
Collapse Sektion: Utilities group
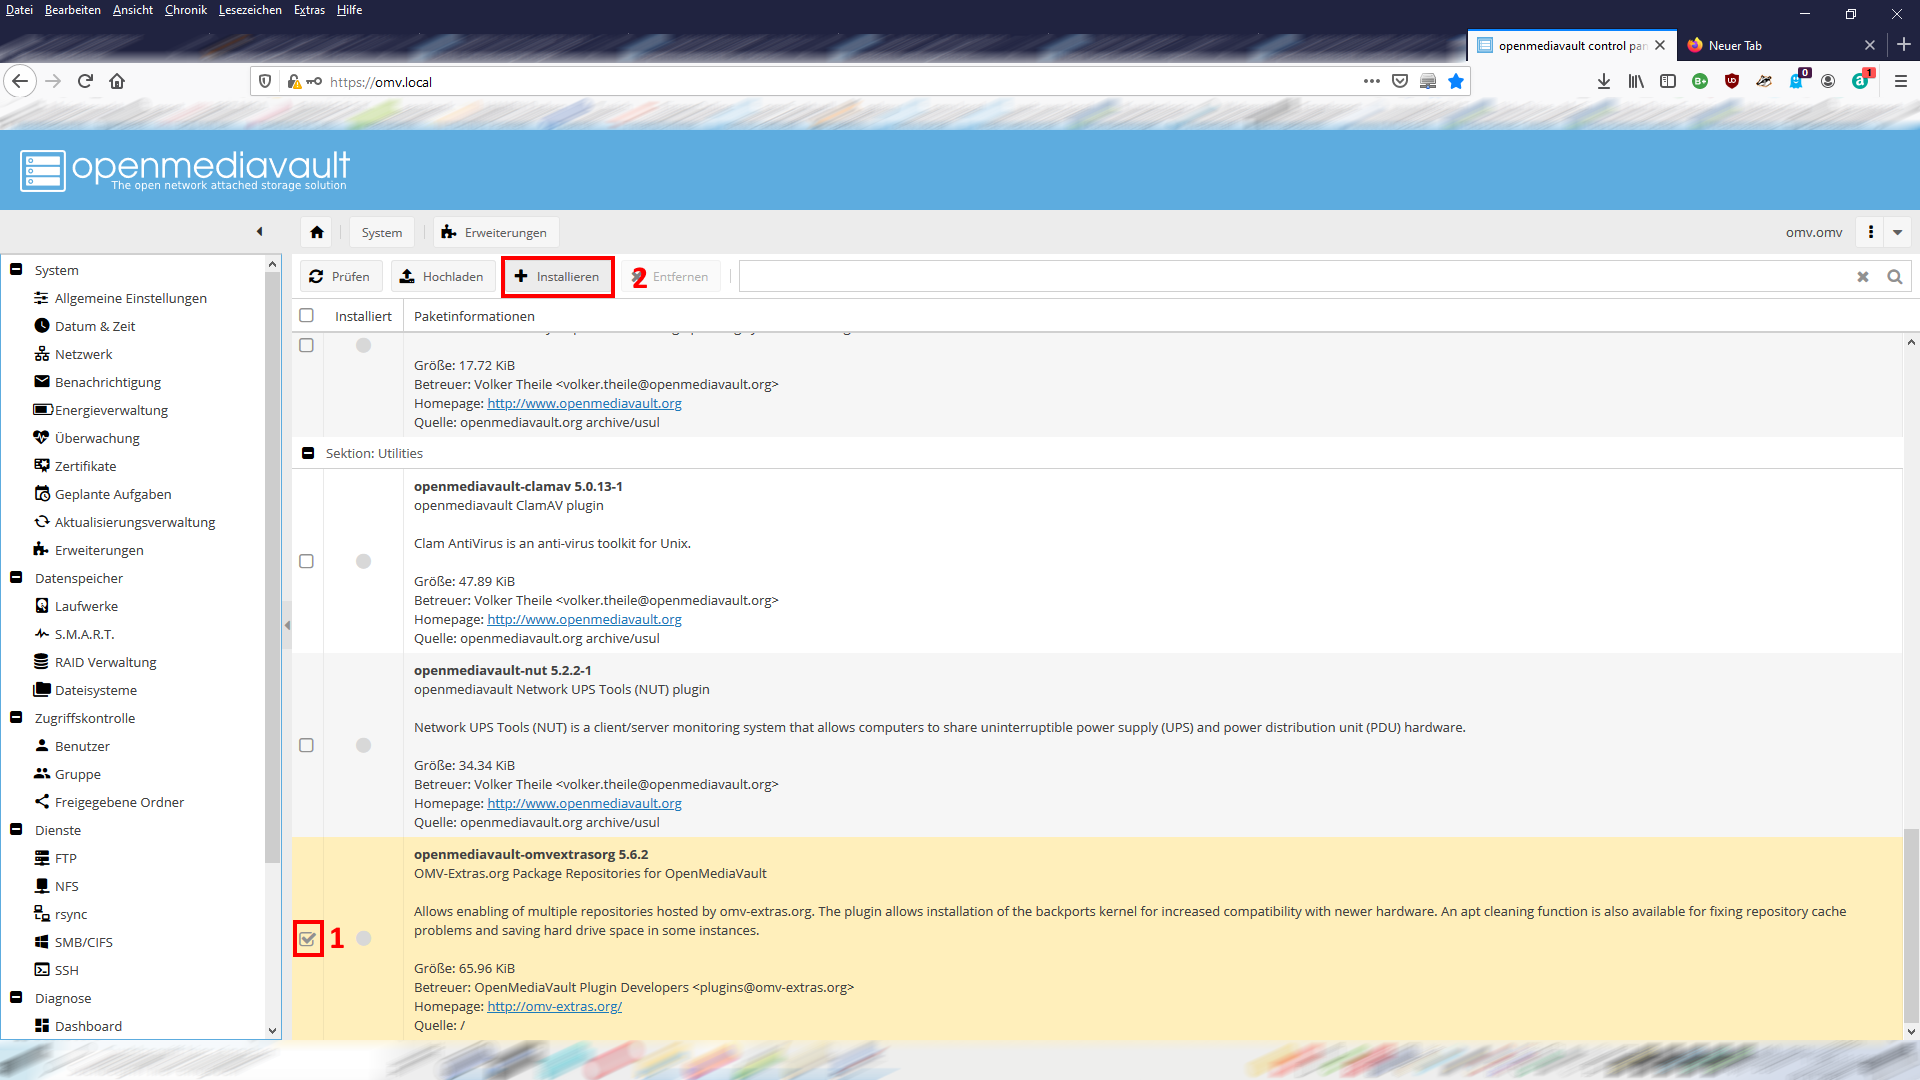pyautogui.click(x=308, y=453)
